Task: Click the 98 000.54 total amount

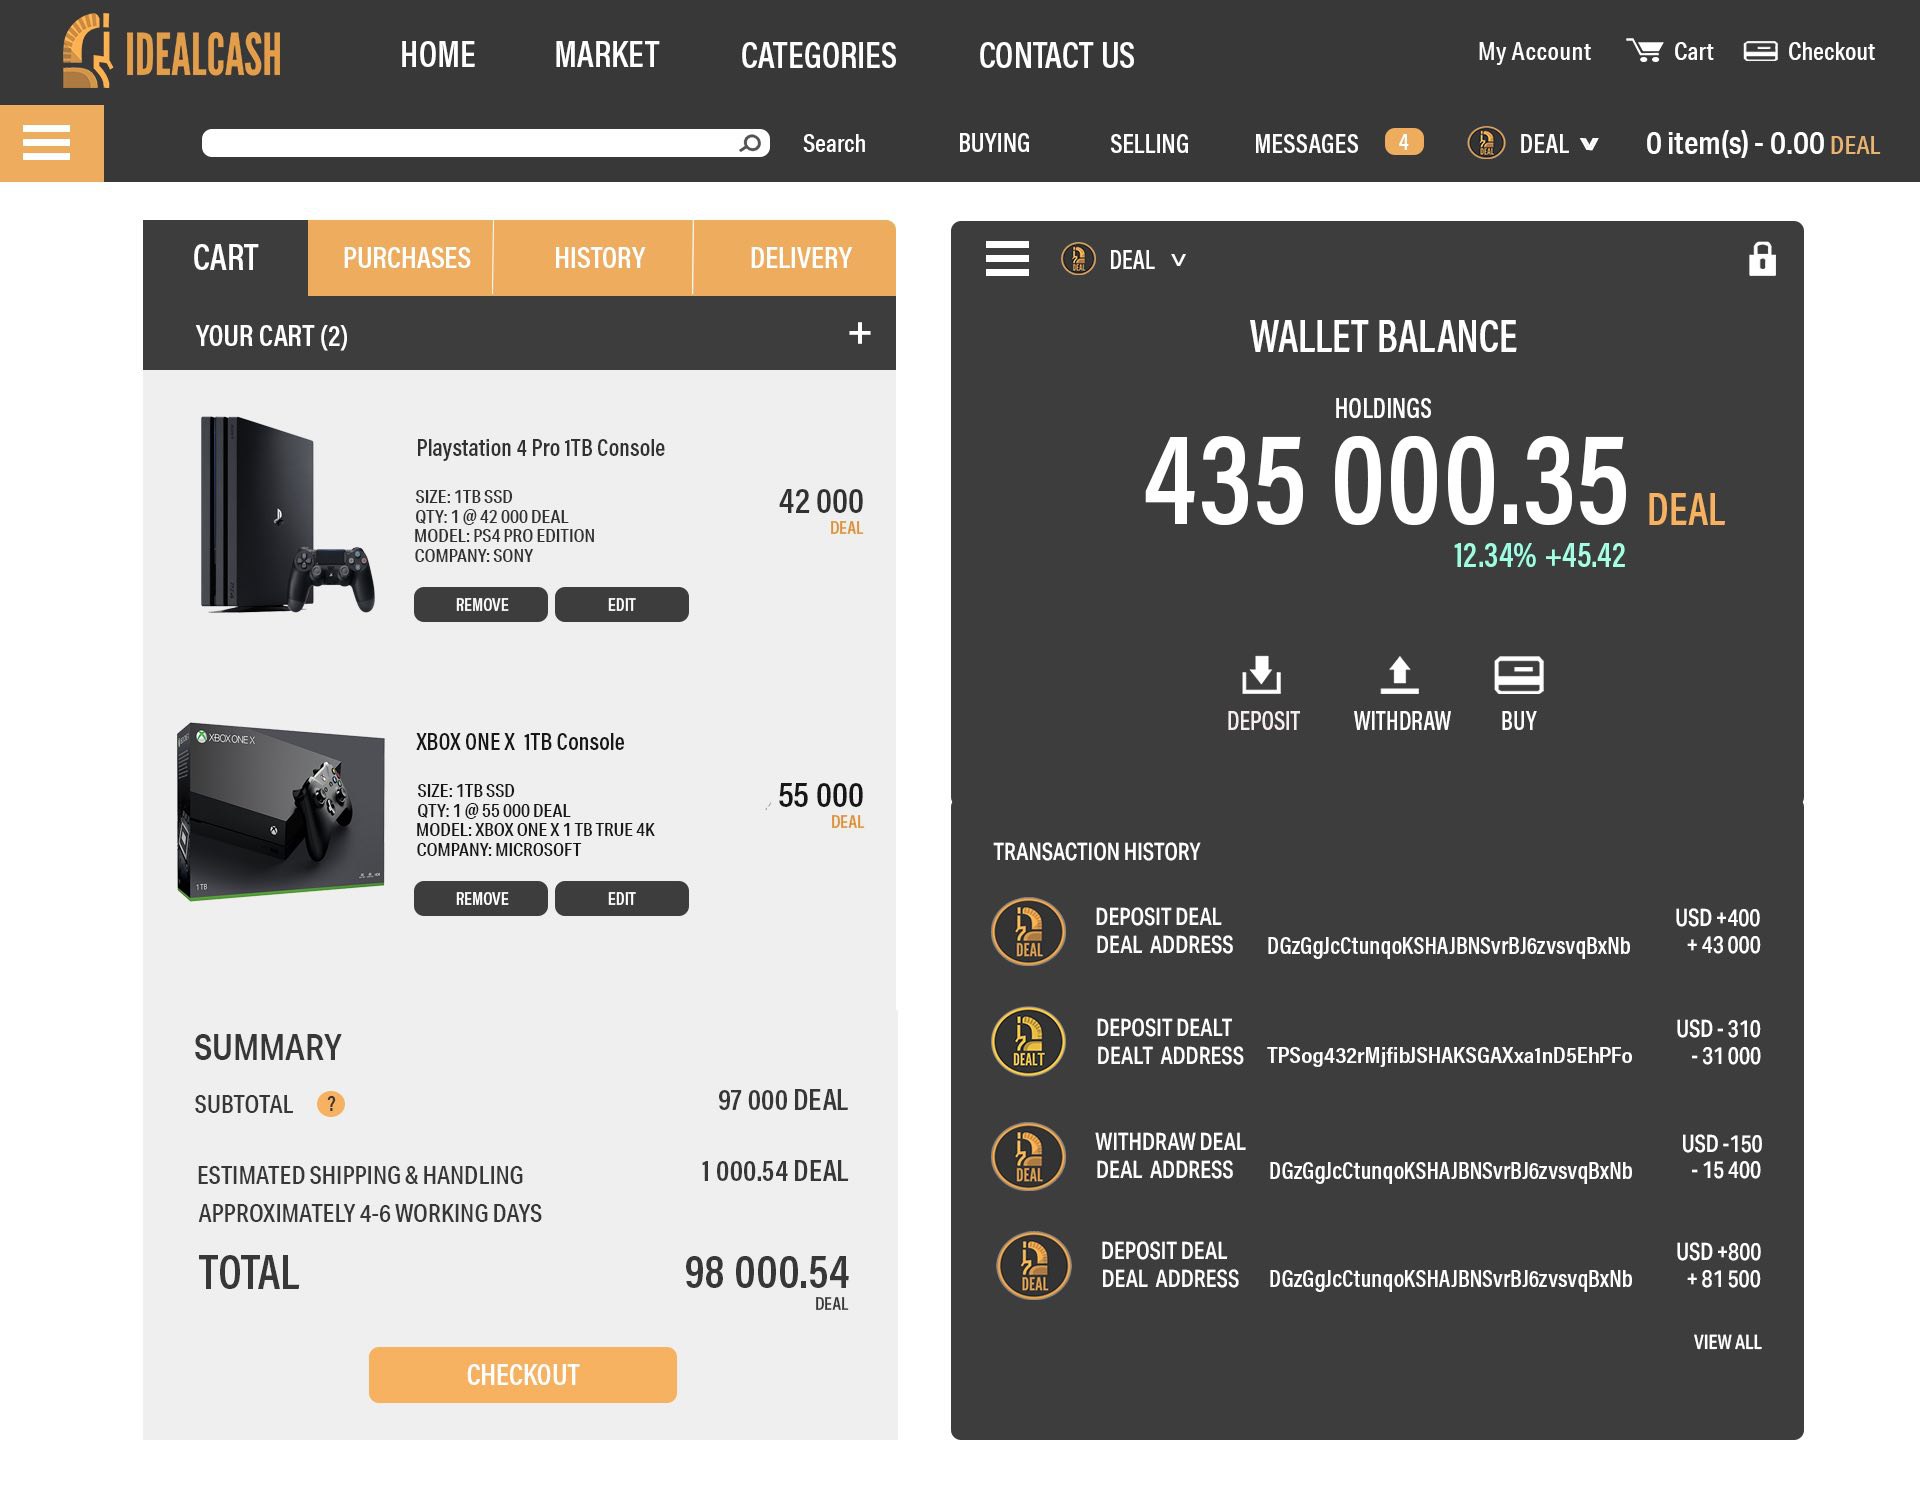Action: pos(767,1273)
